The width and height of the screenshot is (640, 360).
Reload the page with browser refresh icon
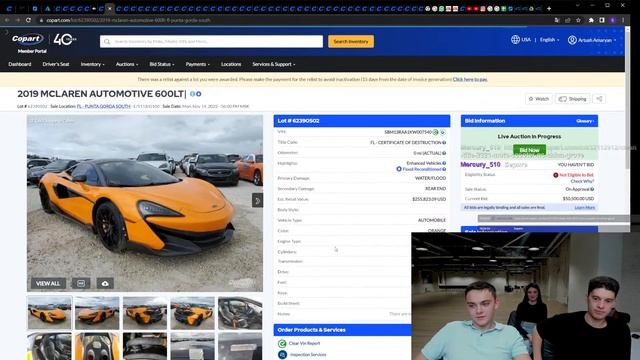pos(28,20)
